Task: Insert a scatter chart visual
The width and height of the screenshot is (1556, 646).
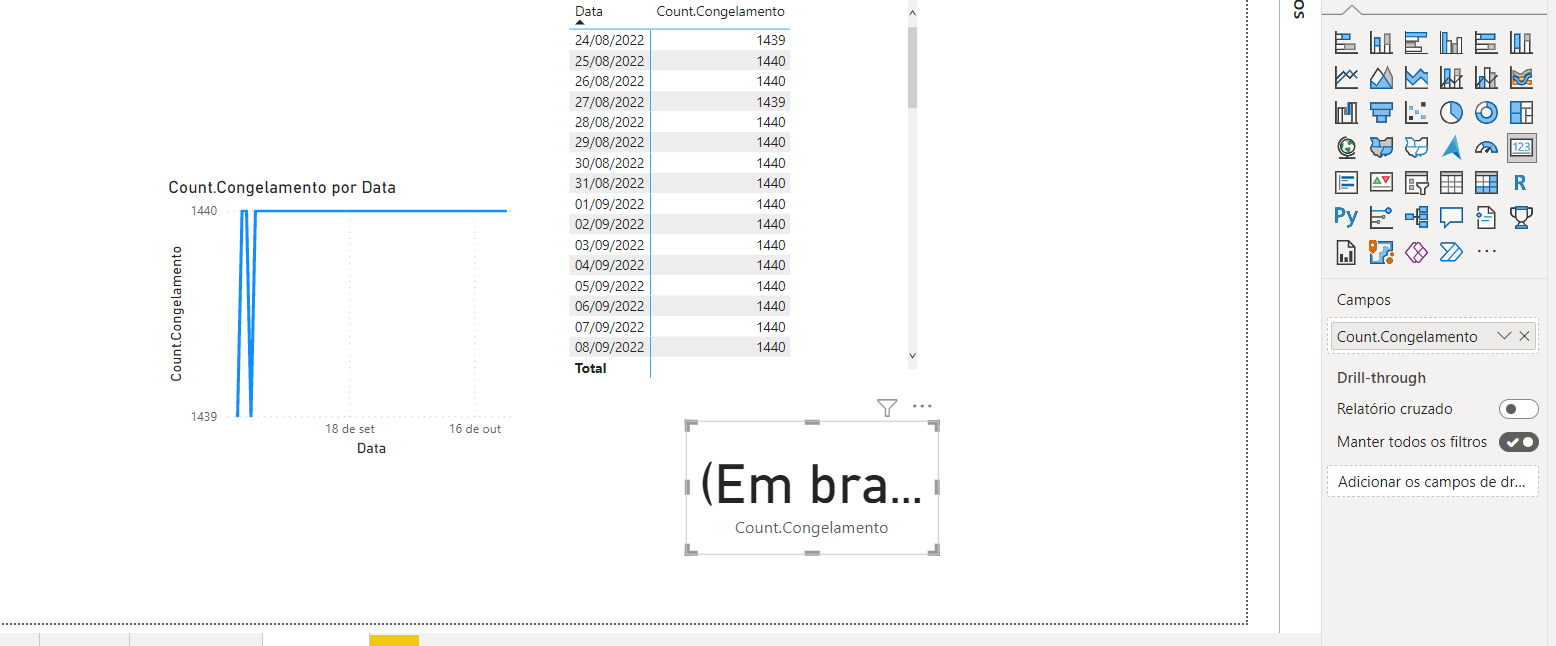Action: pos(1416,113)
